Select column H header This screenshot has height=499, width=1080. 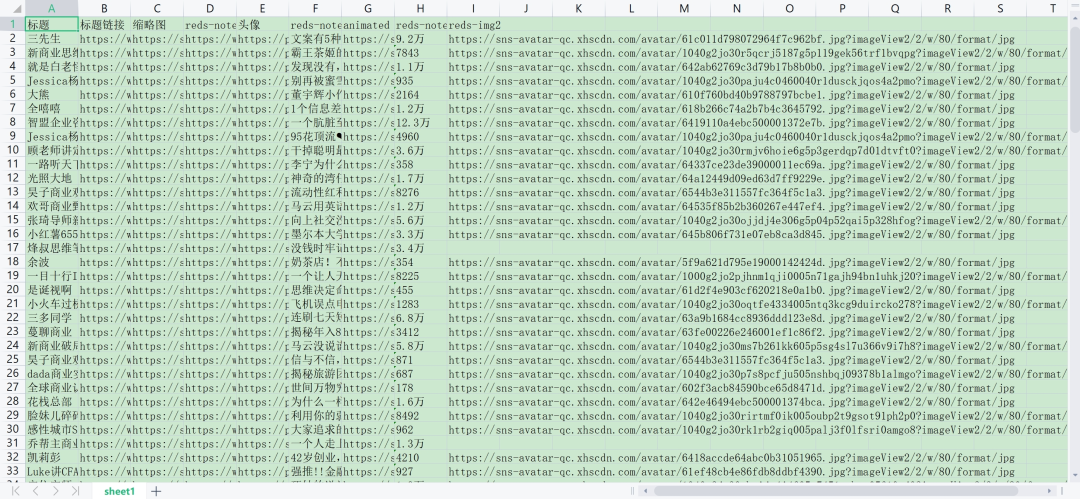(x=420, y=8)
